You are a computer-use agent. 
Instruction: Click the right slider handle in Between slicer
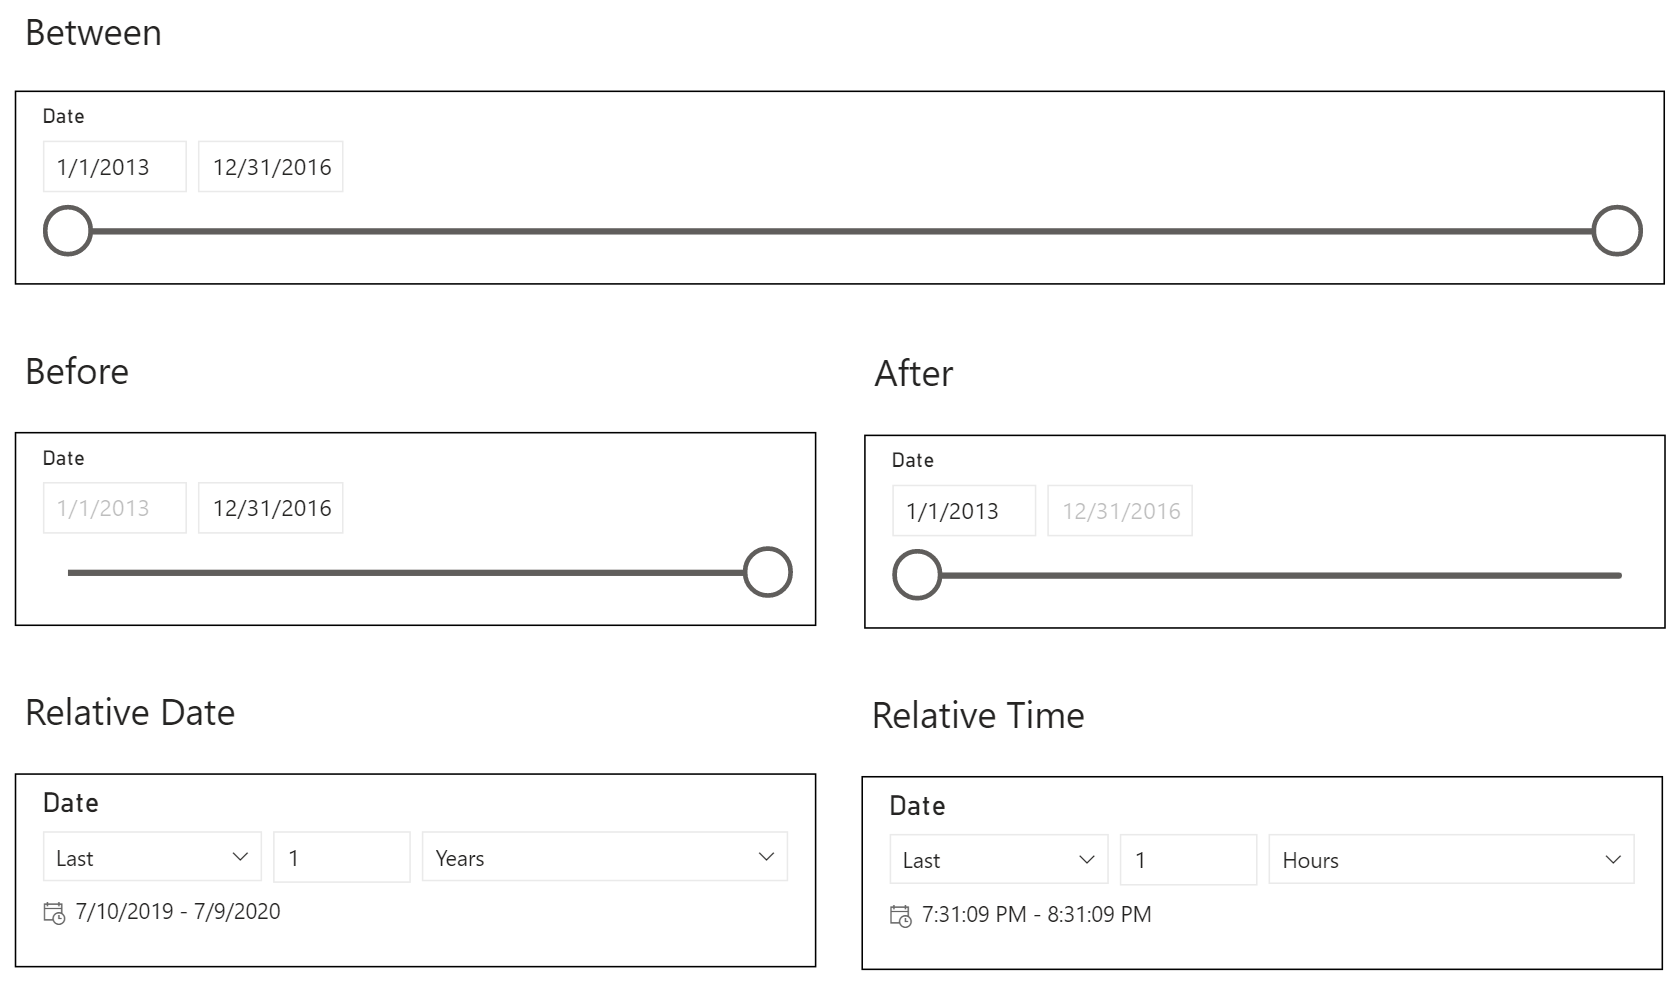pyautogui.click(x=1617, y=230)
